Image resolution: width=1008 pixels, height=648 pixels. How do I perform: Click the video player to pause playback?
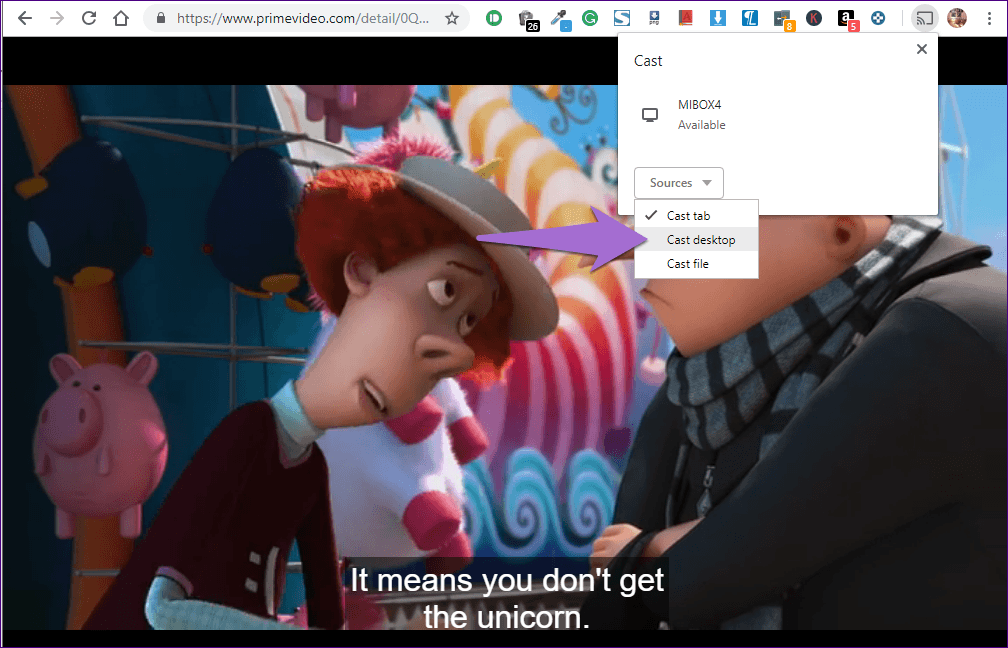click(300, 400)
